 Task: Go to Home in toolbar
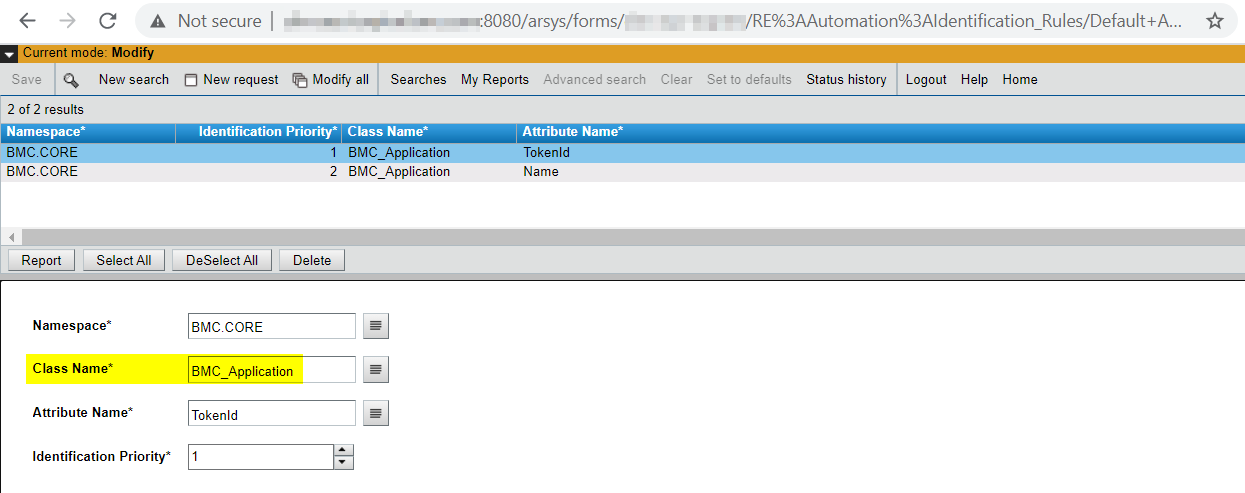[x=1020, y=80]
